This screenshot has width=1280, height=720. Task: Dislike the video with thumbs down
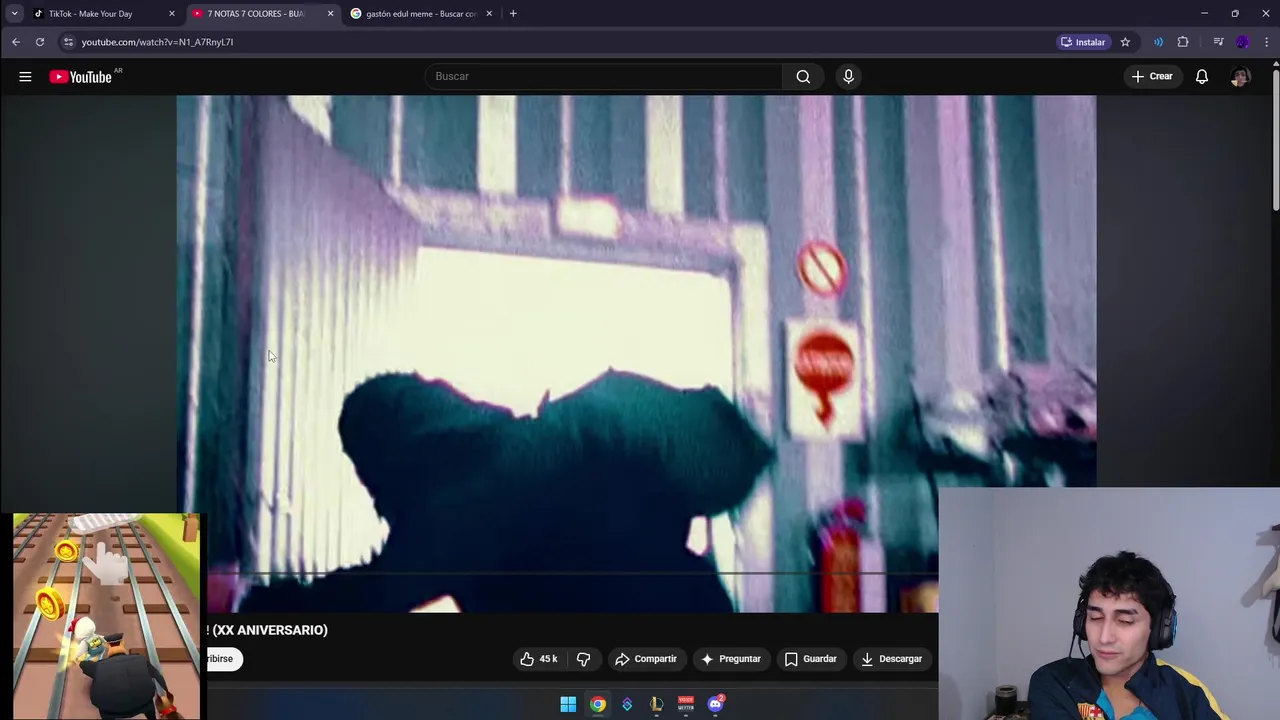pos(583,659)
